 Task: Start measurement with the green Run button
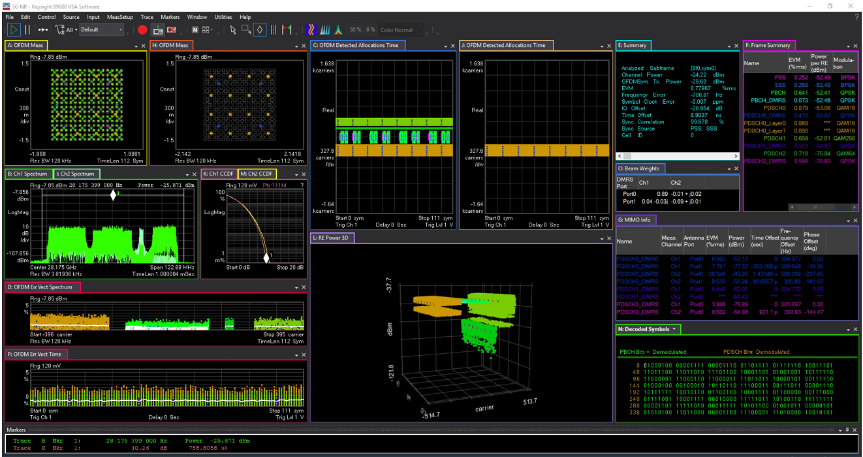point(14,30)
